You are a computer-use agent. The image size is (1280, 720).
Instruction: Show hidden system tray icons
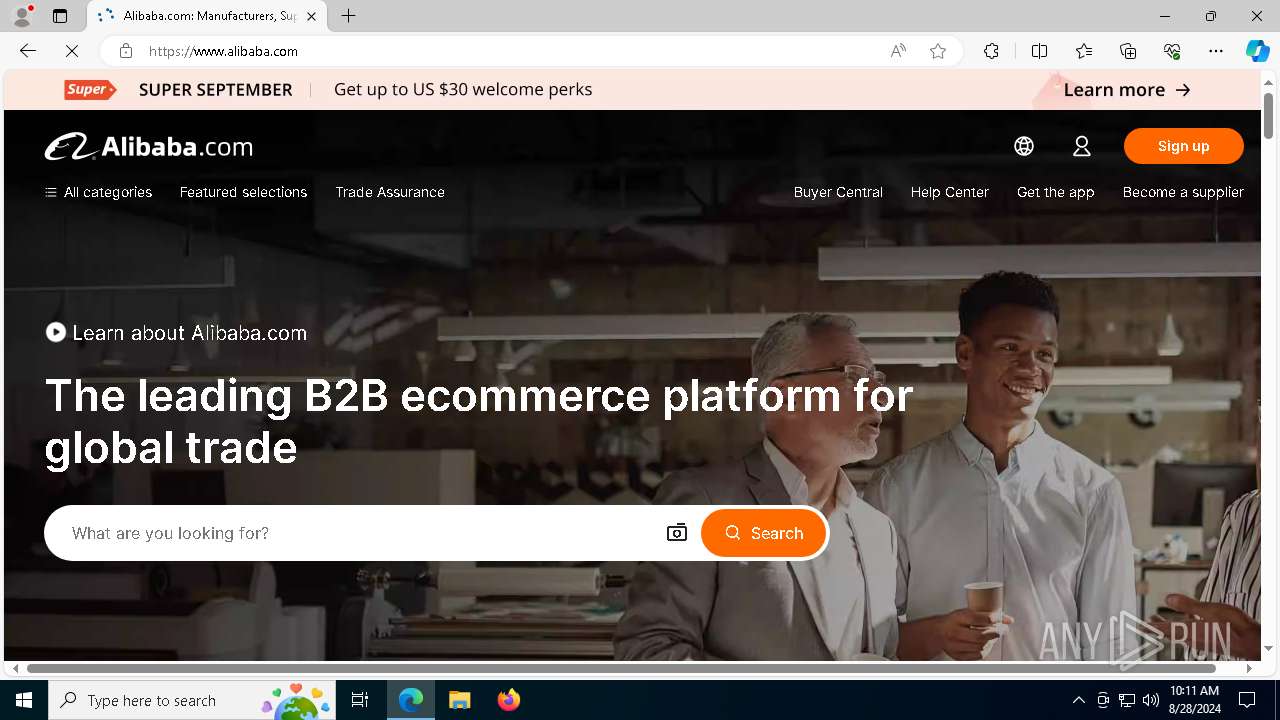[1078, 700]
